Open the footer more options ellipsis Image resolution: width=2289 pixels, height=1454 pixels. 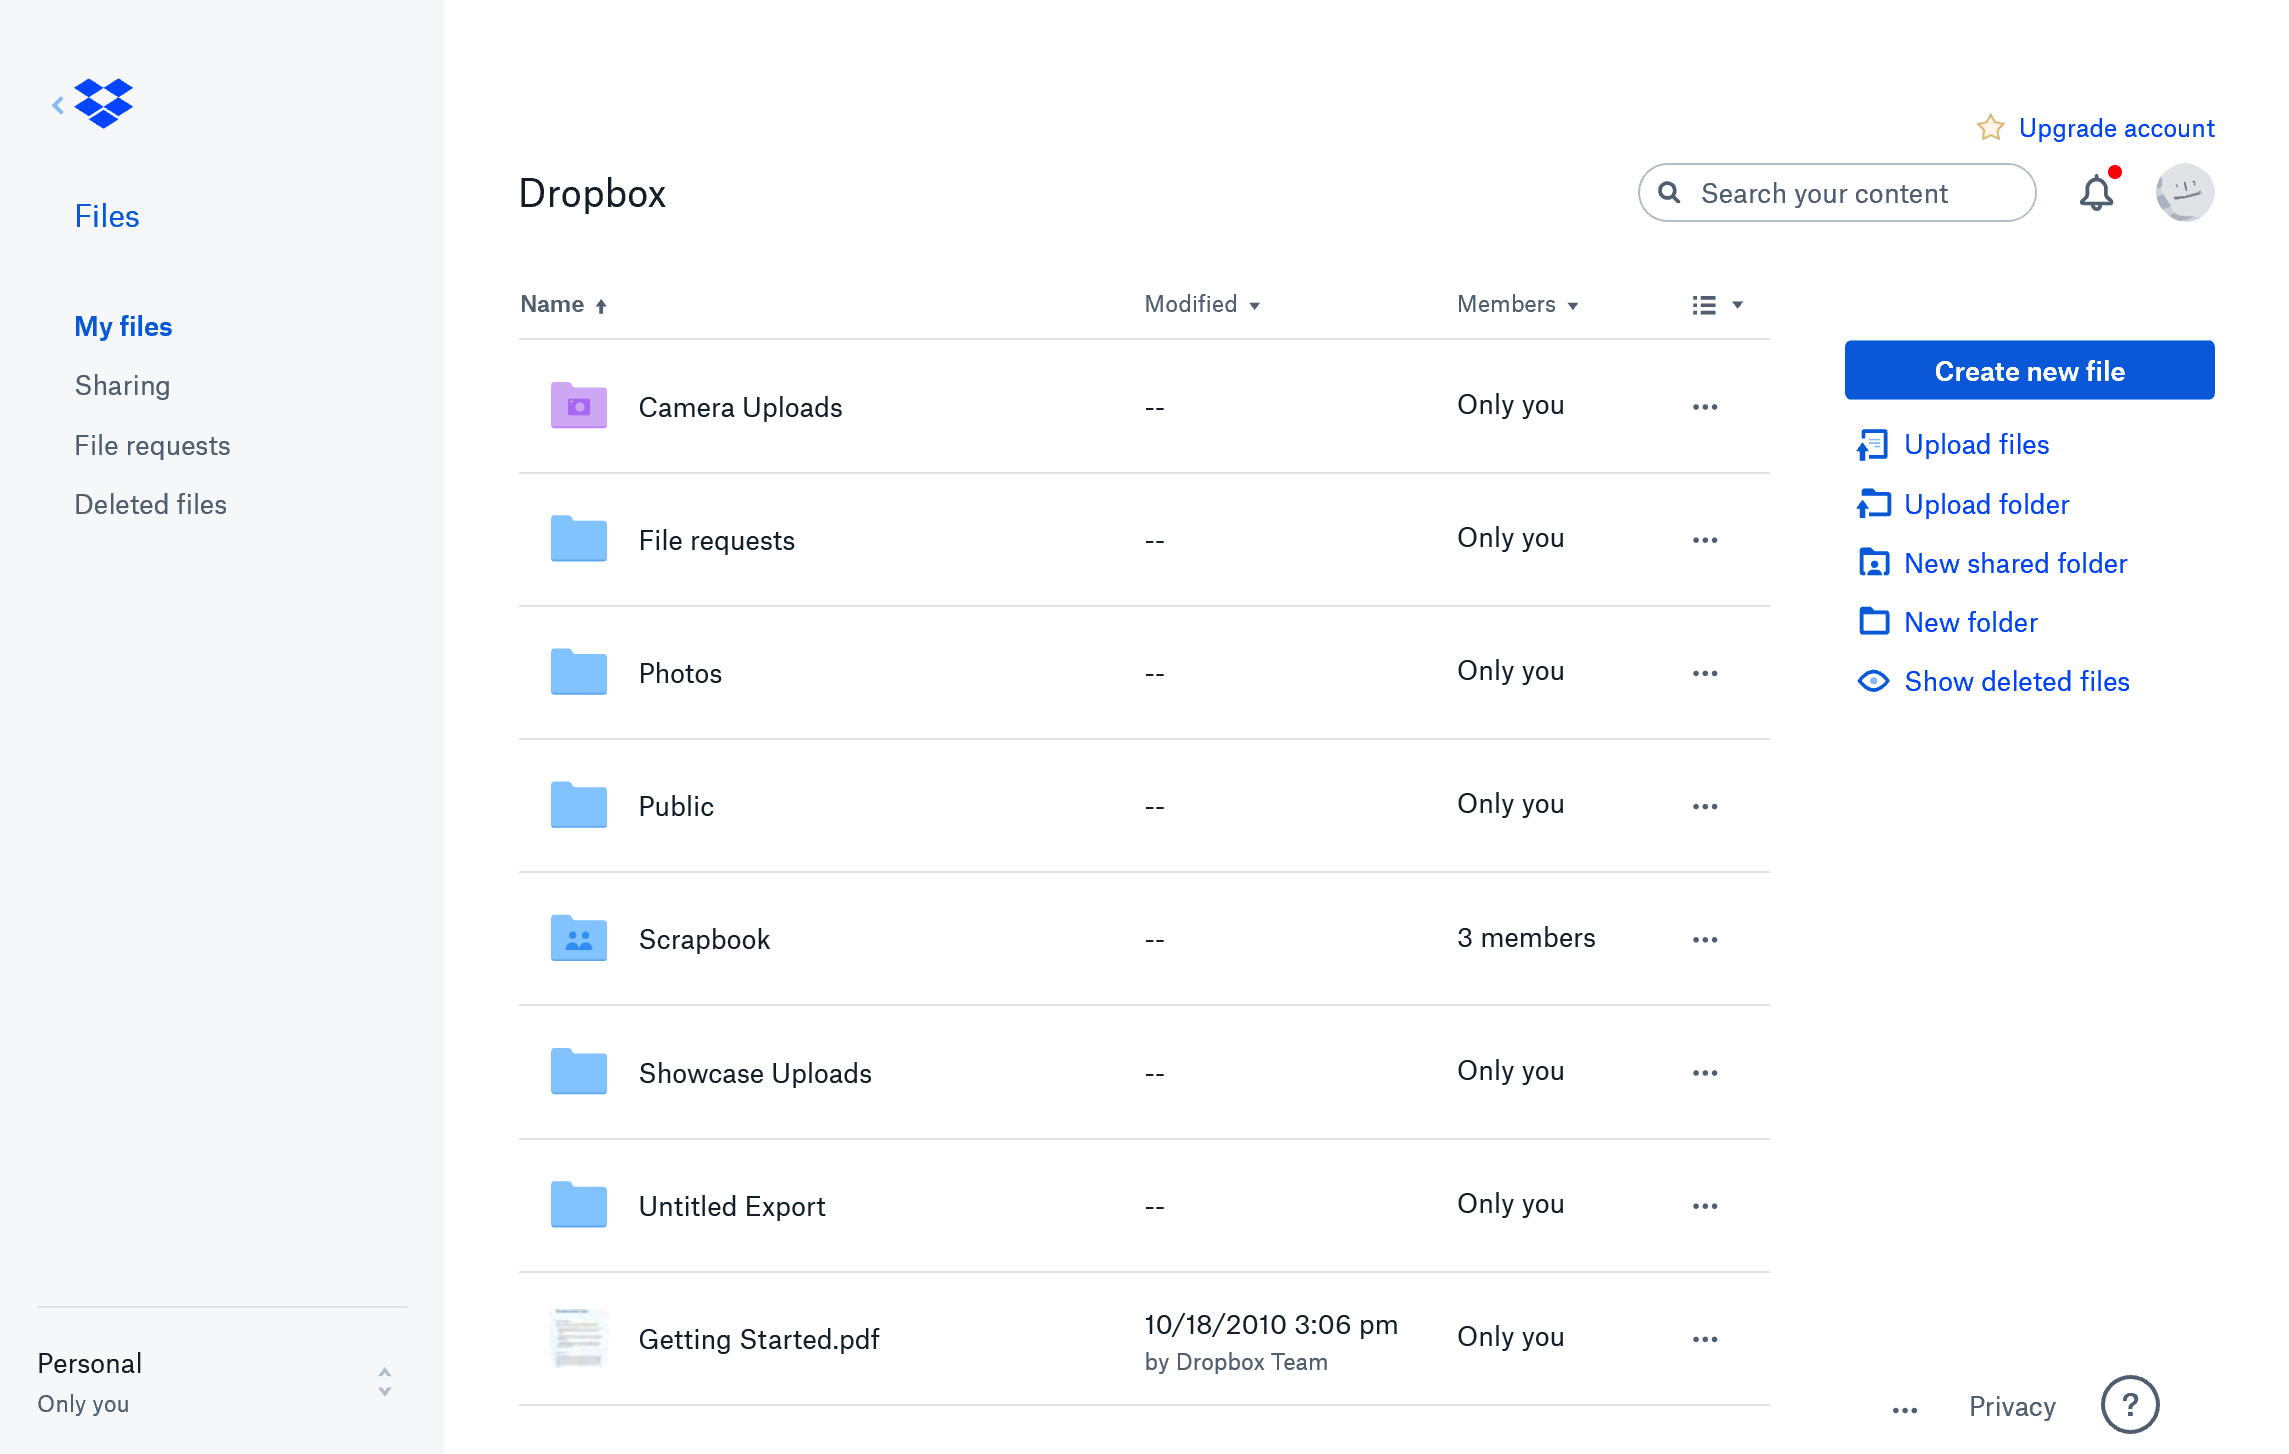(x=1905, y=1410)
